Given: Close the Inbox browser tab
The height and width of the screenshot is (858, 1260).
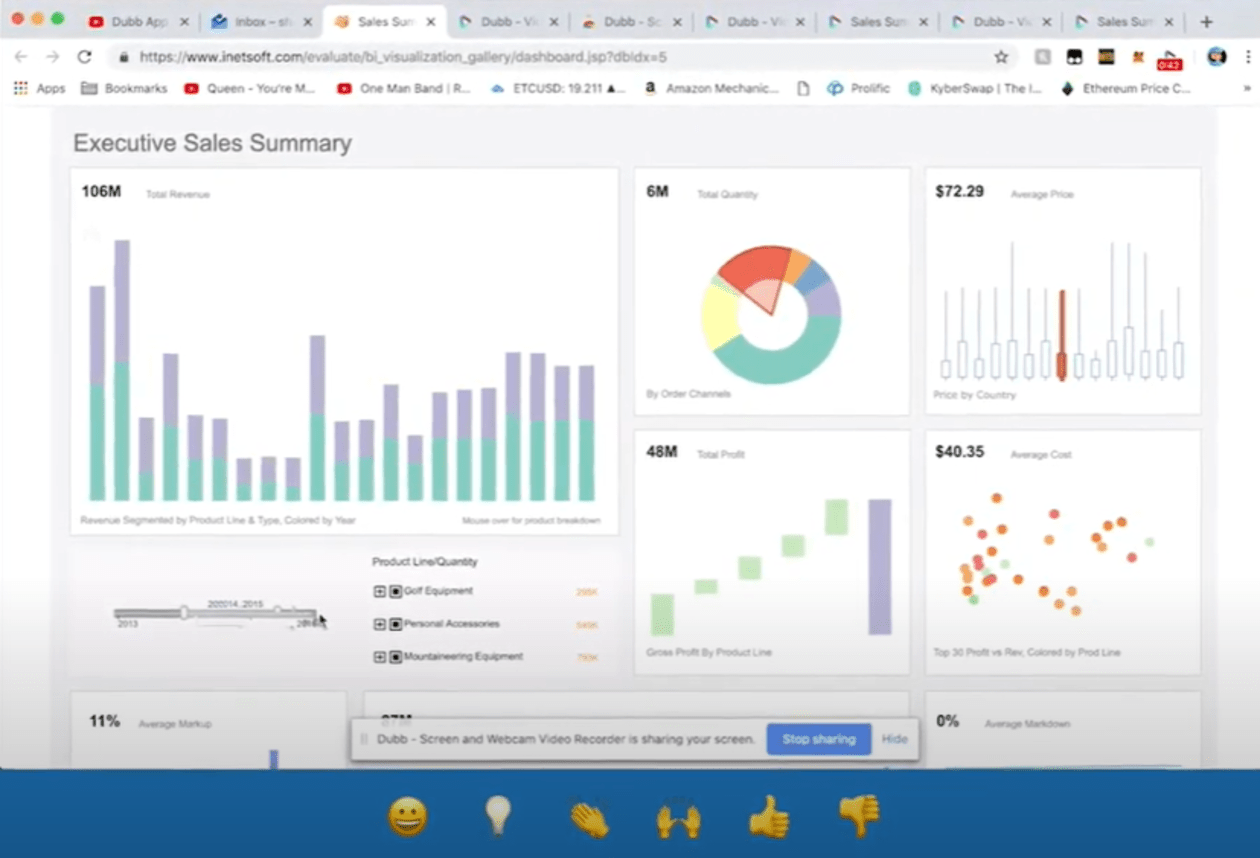Looking at the screenshot, I should [307, 22].
